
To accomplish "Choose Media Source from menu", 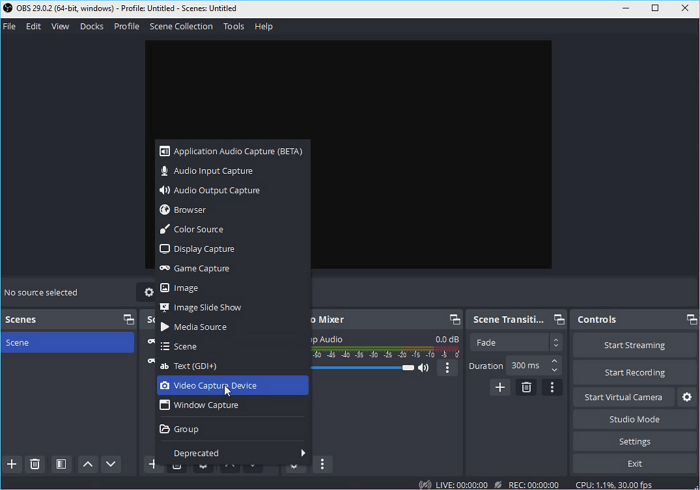I will click(233, 327).
